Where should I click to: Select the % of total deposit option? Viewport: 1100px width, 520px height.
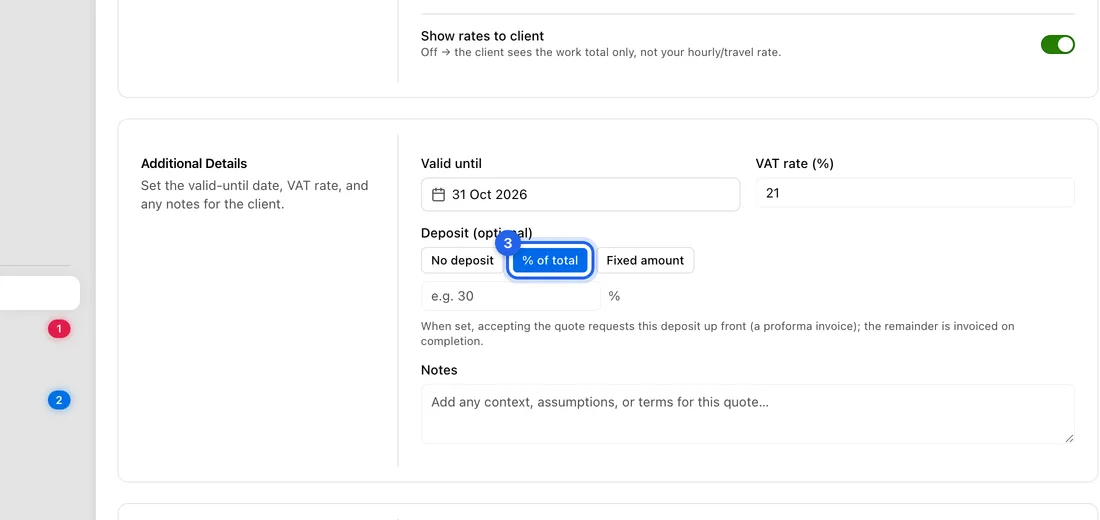pyautogui.click(x=550, y=260)
